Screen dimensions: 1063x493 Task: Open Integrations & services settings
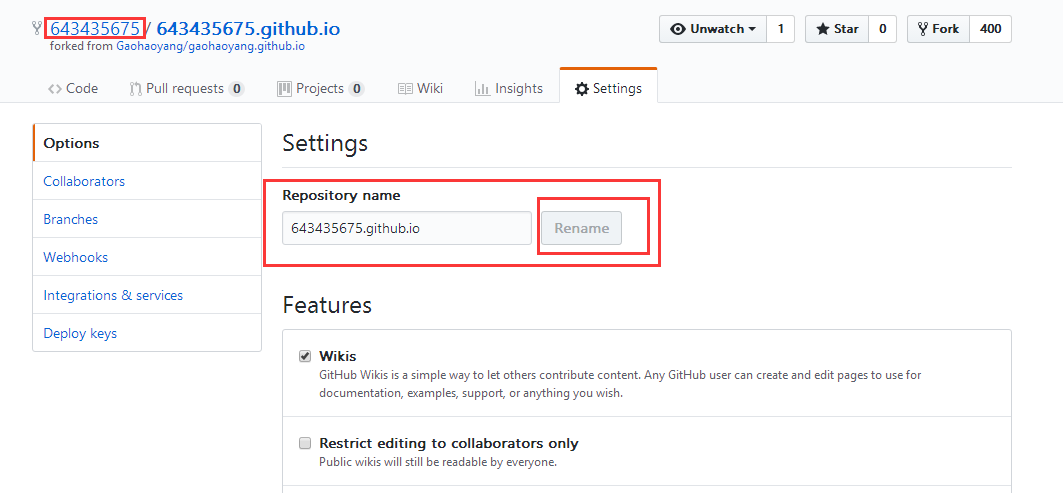pyautogui.click(x=147, y=295)
